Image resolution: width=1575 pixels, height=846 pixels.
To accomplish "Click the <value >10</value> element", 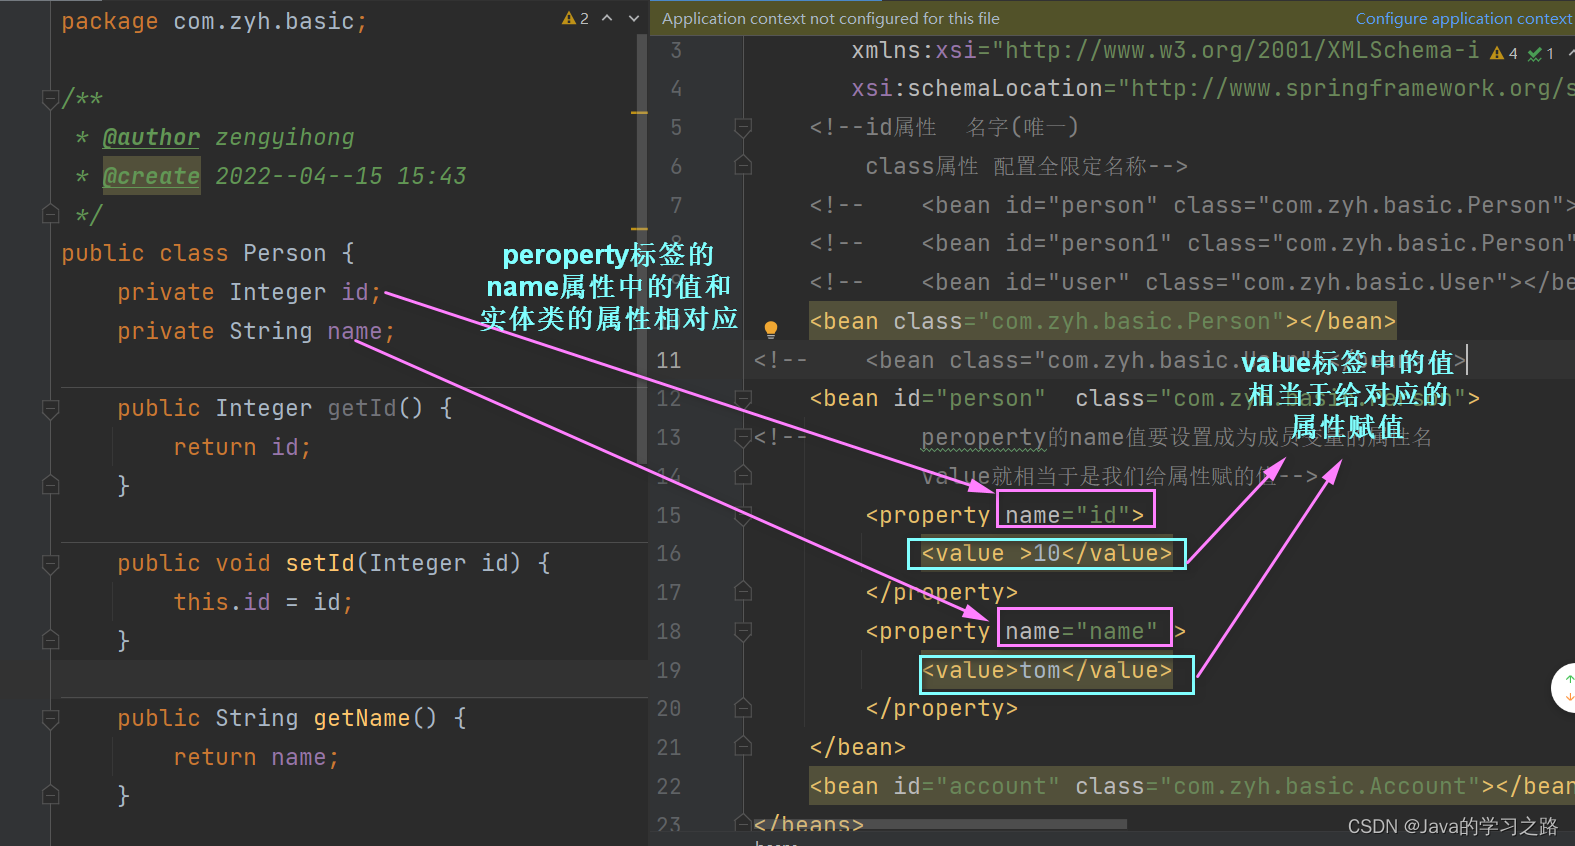I will point(1046,553).
